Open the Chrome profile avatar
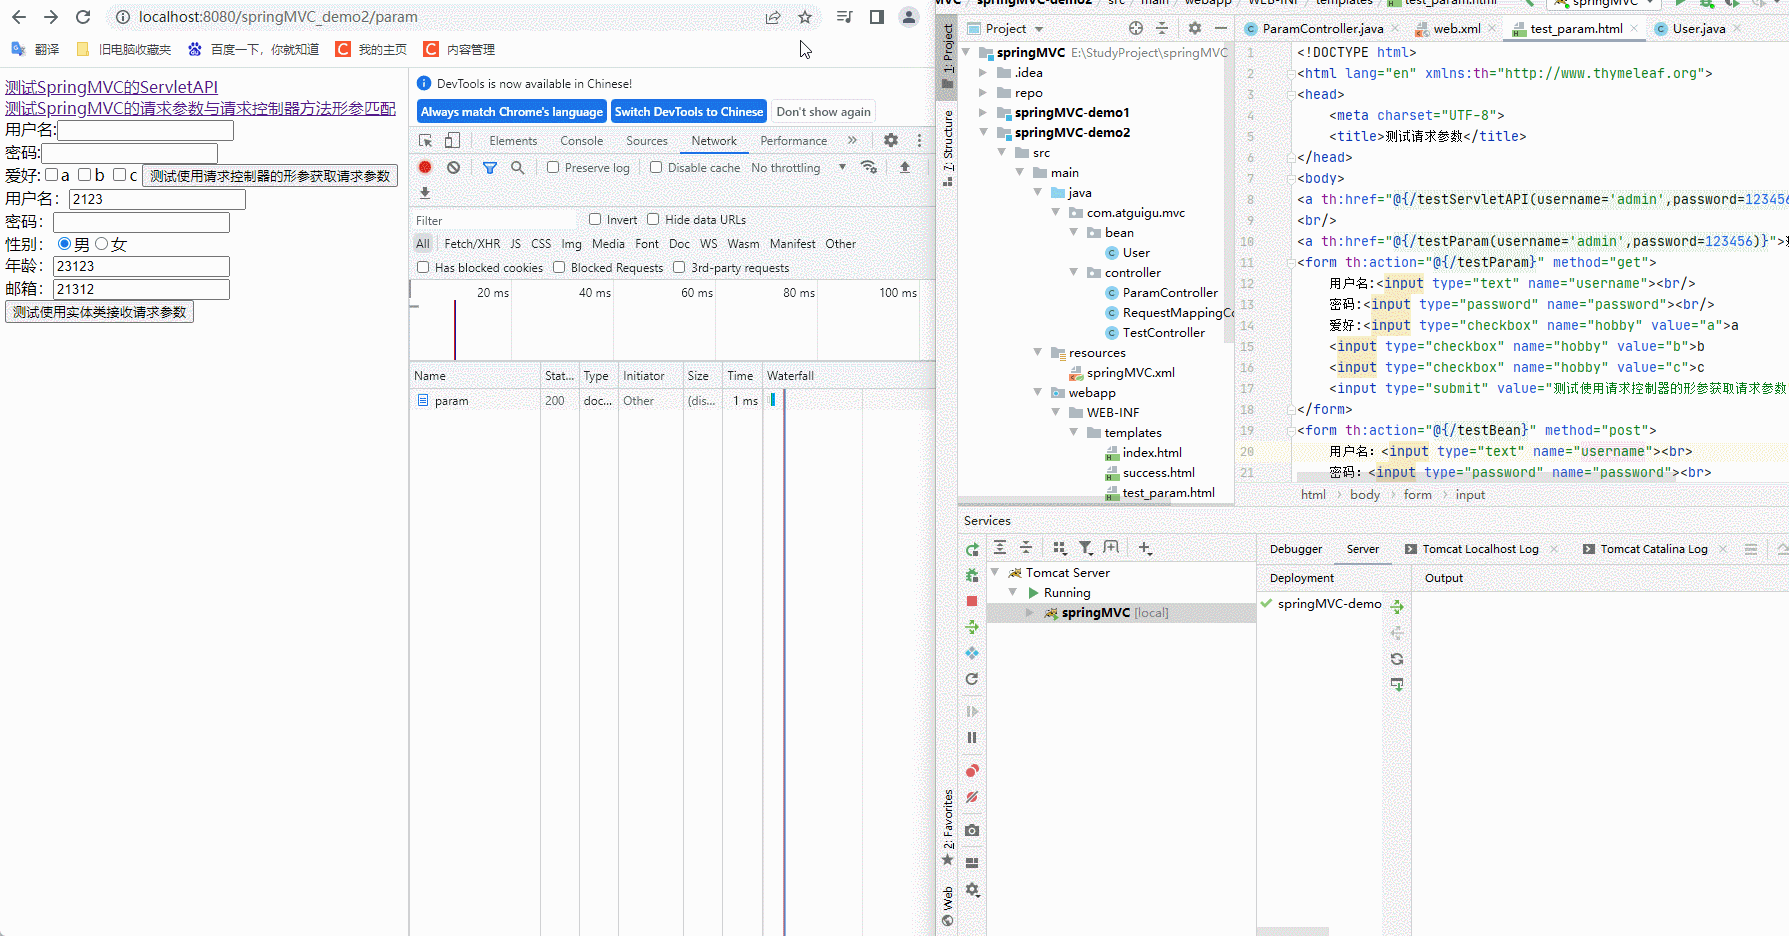This screenshot has width=1789, height=936. [909, 17]
